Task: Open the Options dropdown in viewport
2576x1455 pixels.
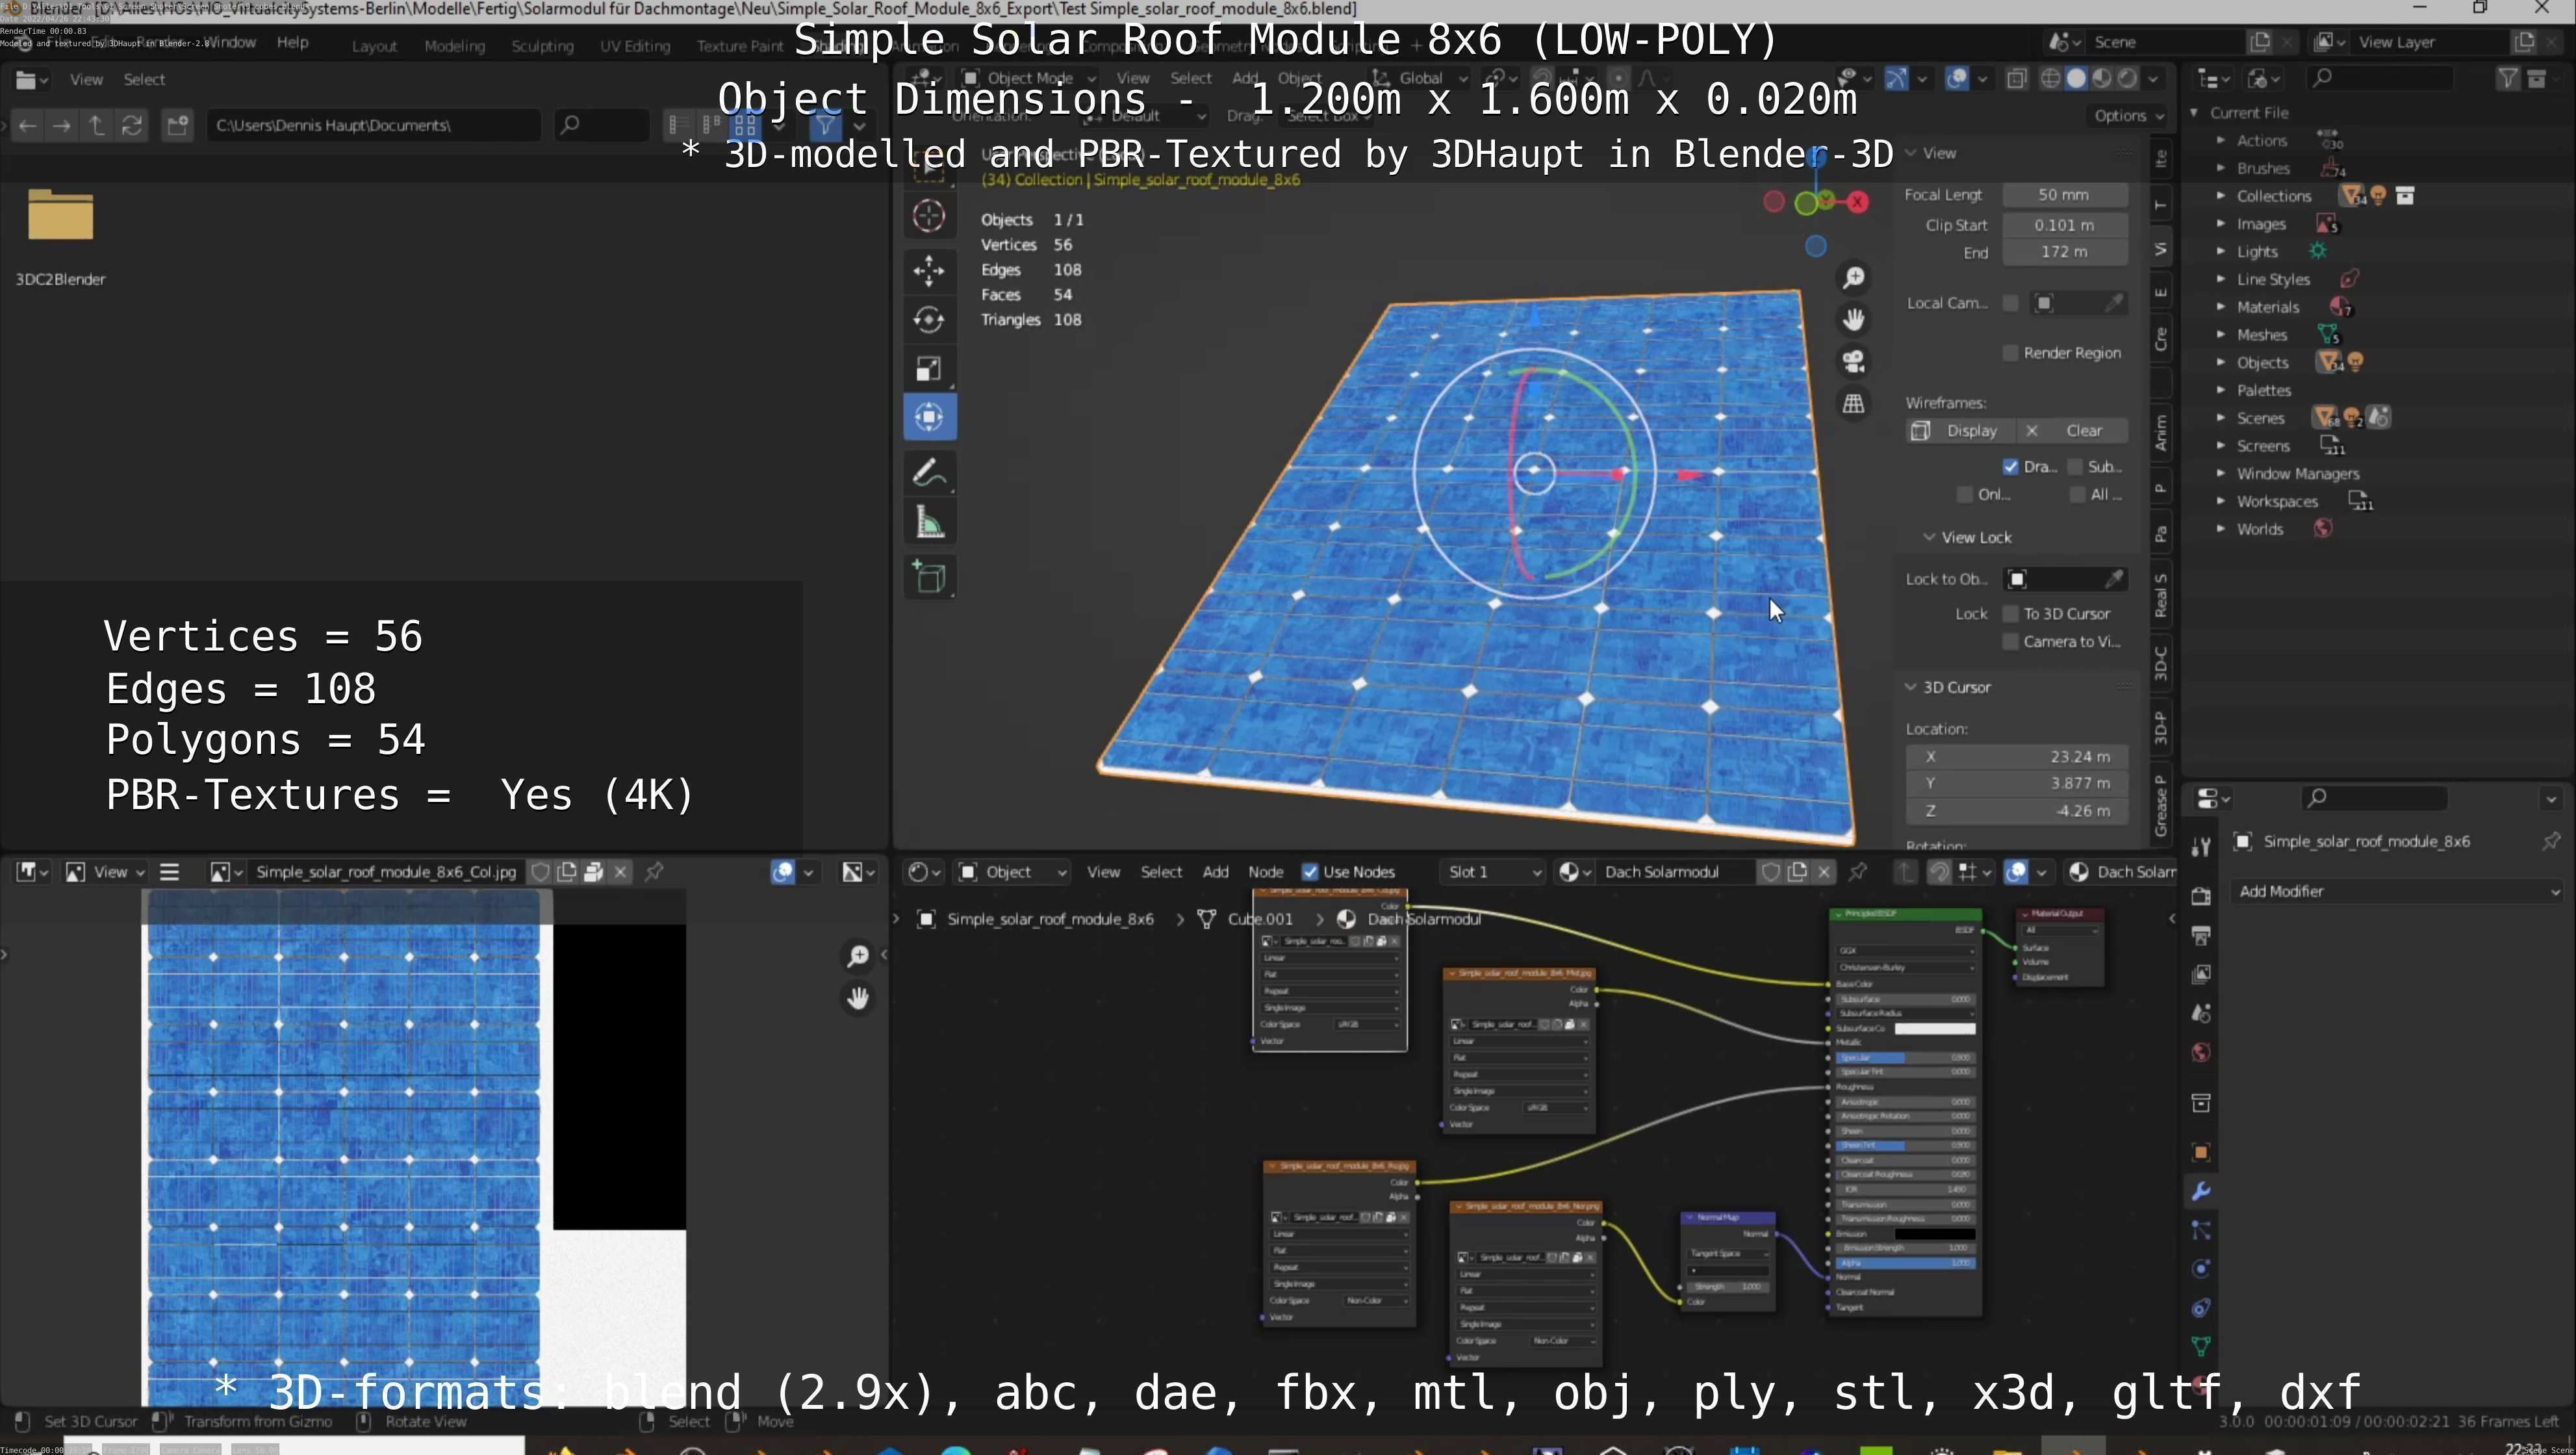Action: tap(2128, 116)
